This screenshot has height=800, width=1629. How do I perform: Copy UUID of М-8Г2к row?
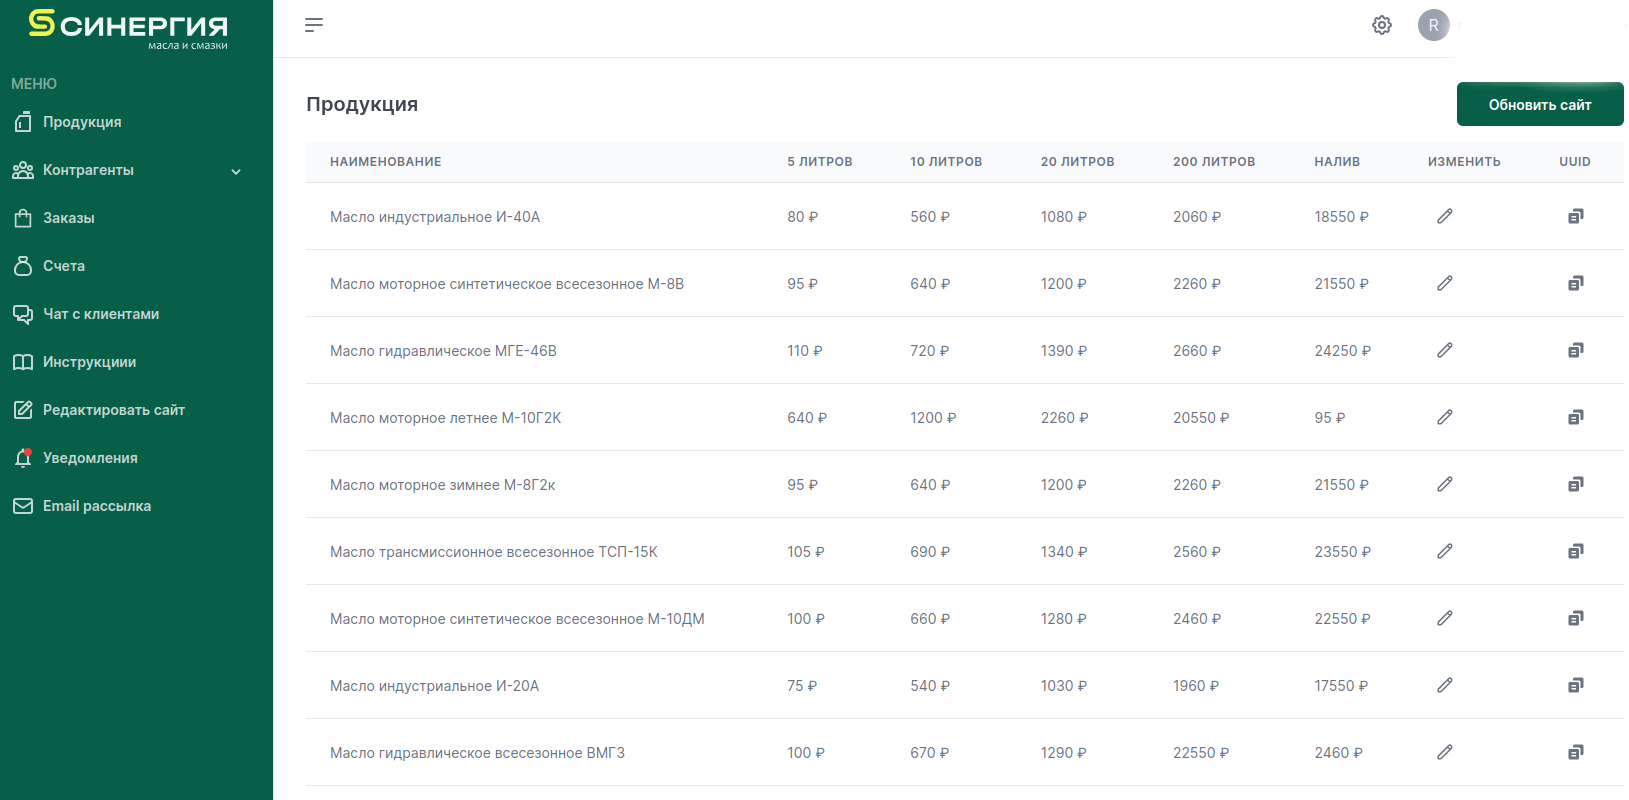tap(1576, 484)
